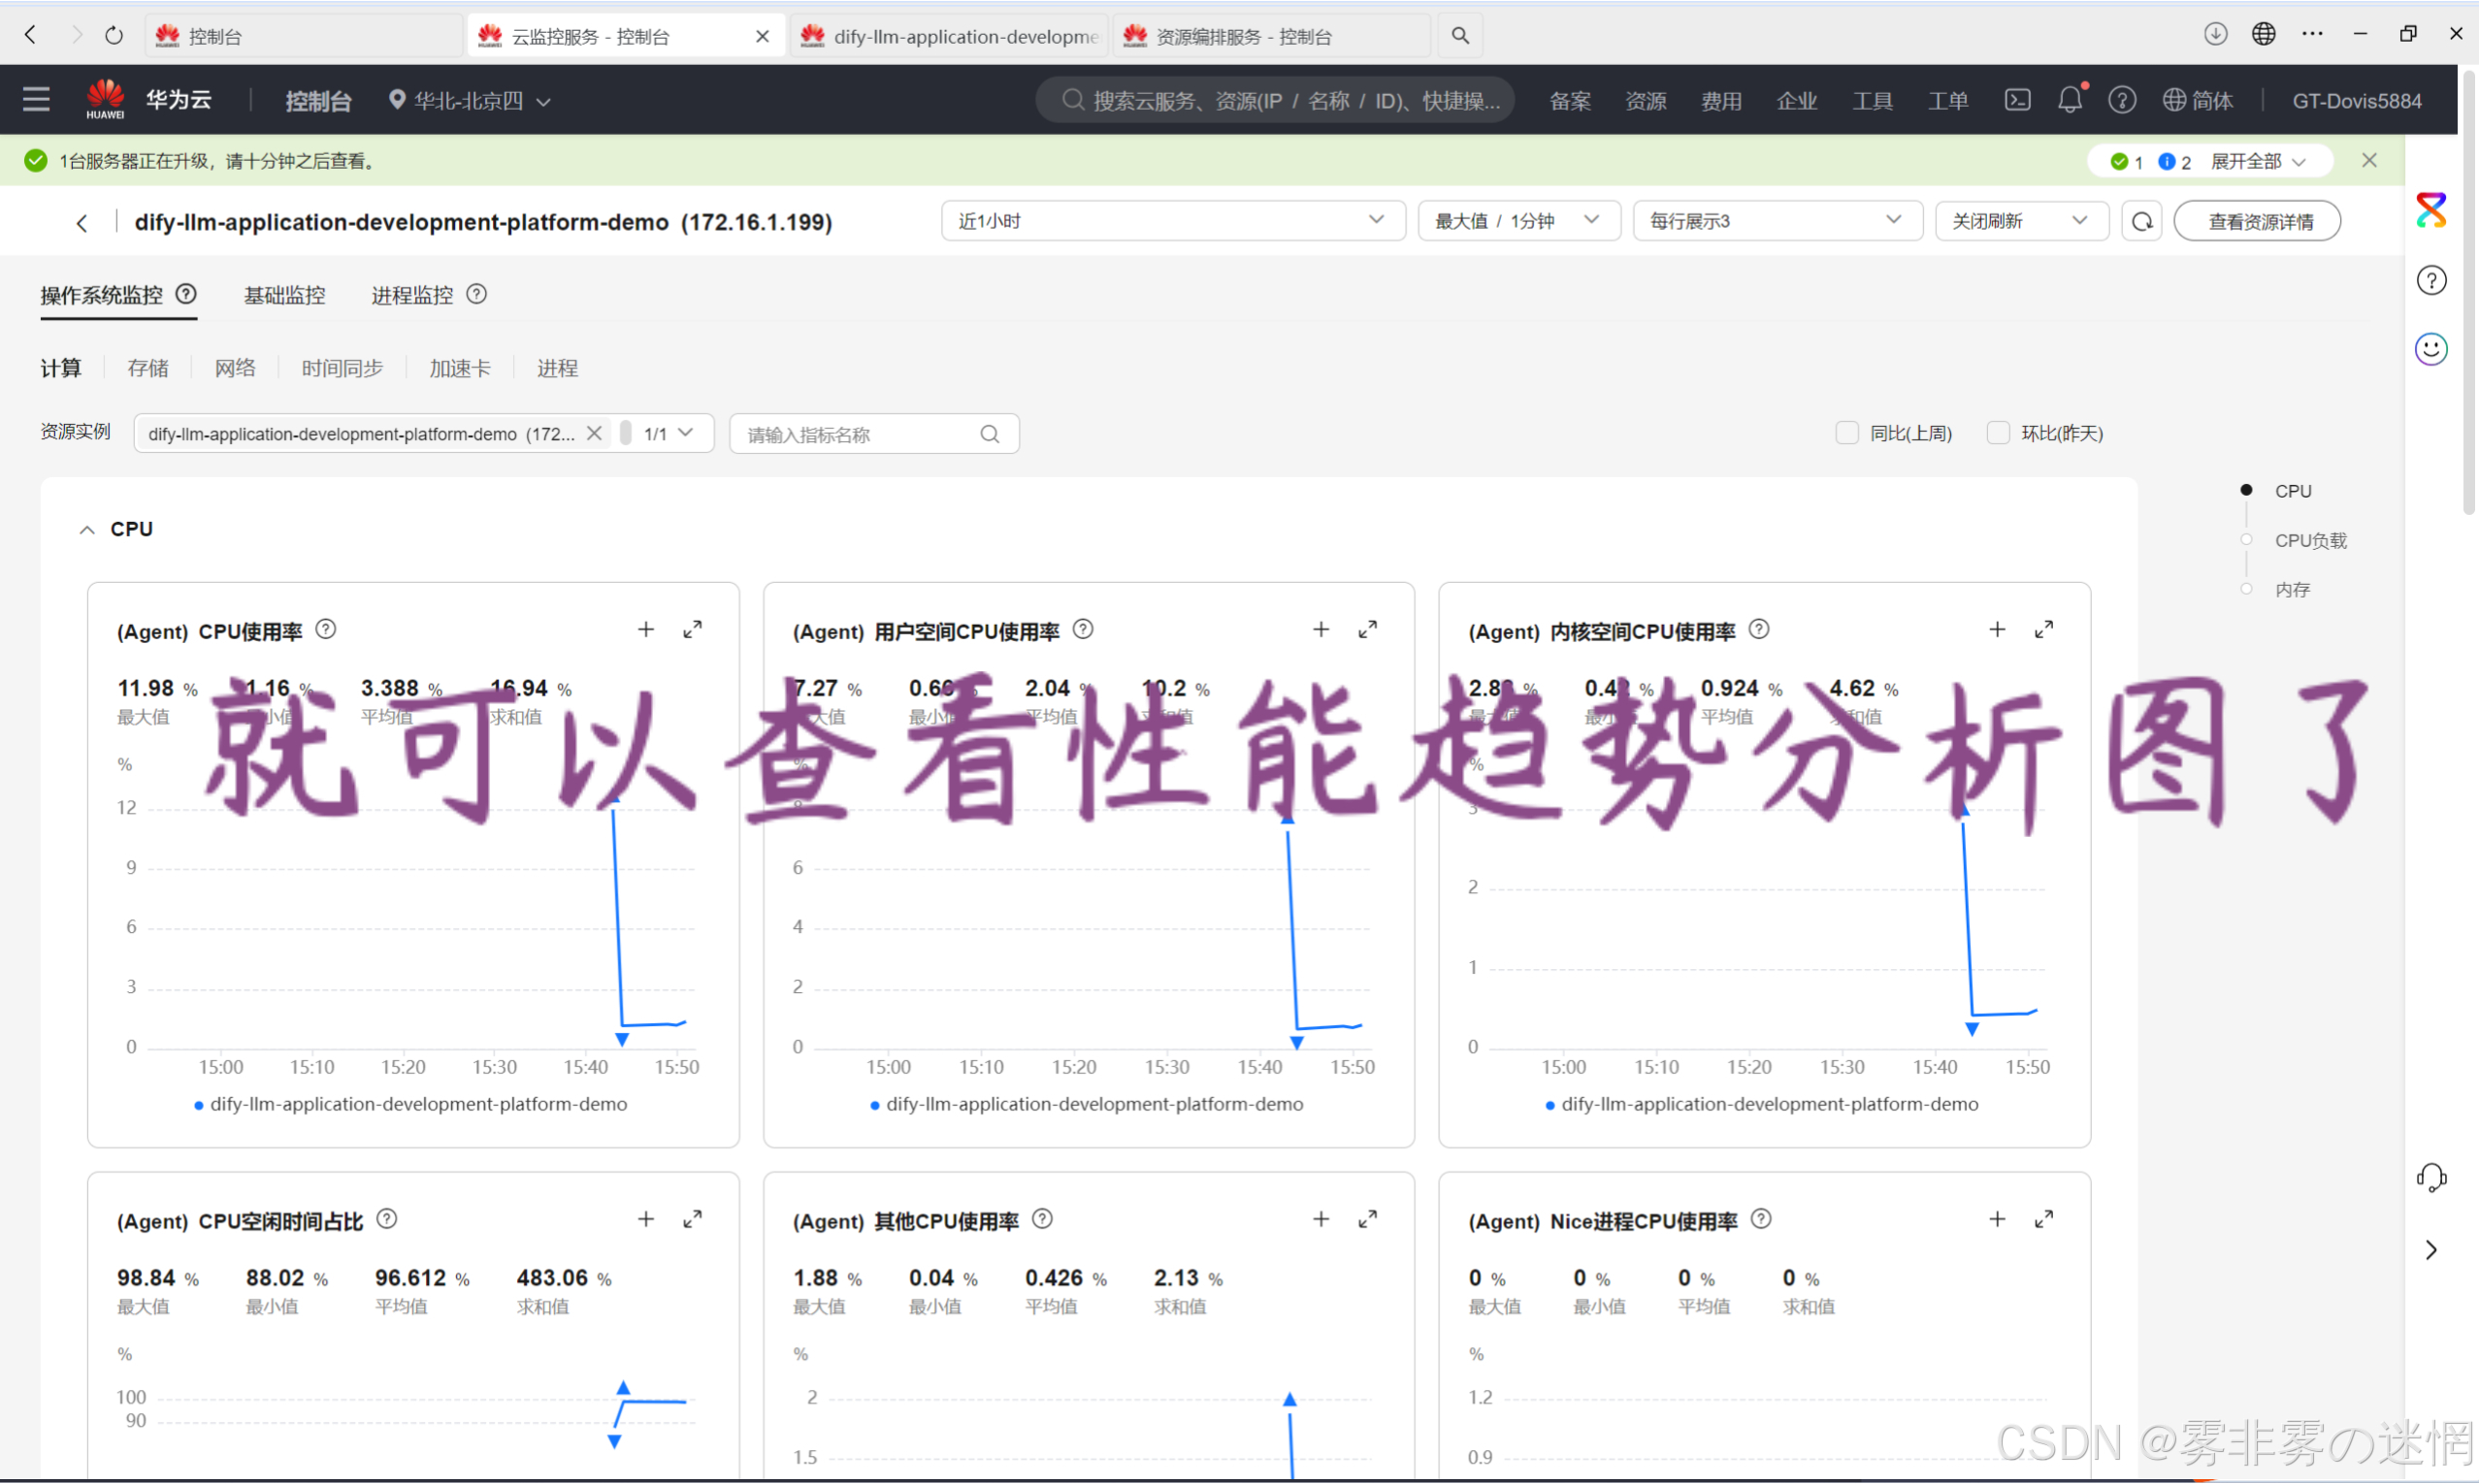2479x1484 pixels.
Task: Add 用户空间CPU使用率 chart with plus icon
Action: tap(1321, 629)
